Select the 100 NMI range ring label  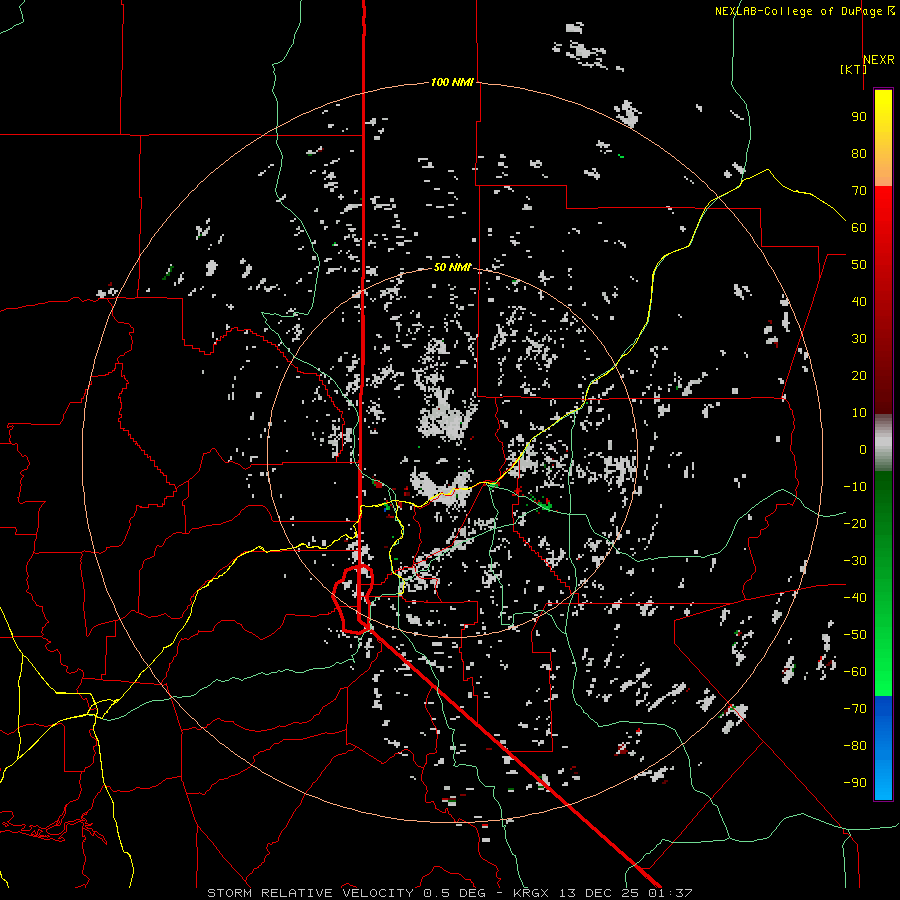click(452, 82)
